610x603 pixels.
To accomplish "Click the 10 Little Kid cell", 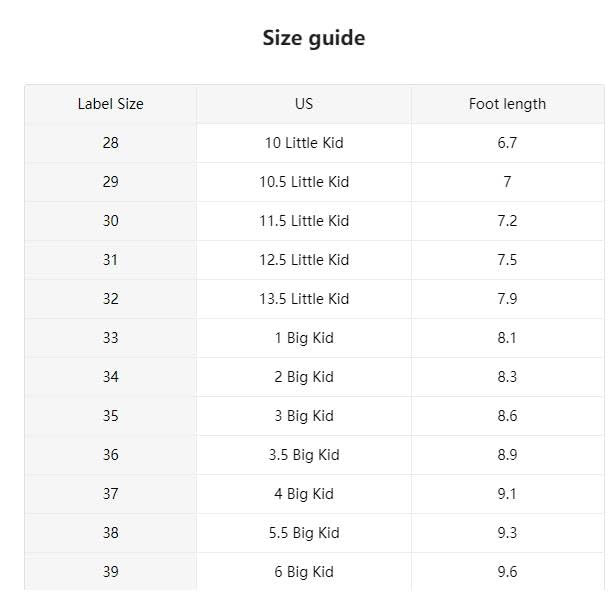I will (304, 143).
